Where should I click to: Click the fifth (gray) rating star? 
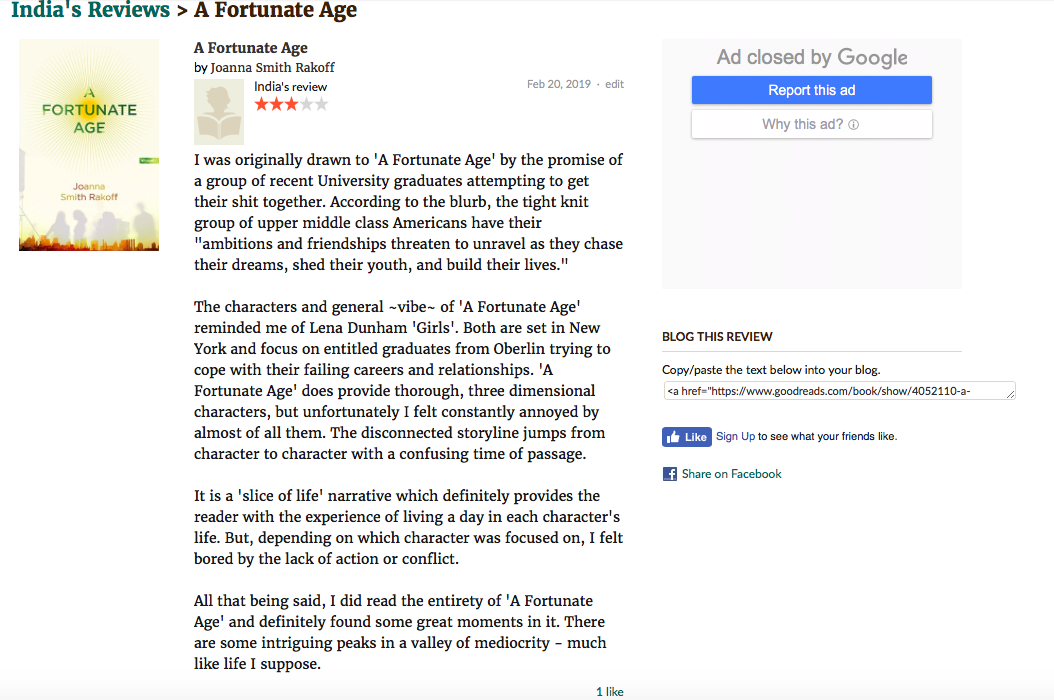321,104
